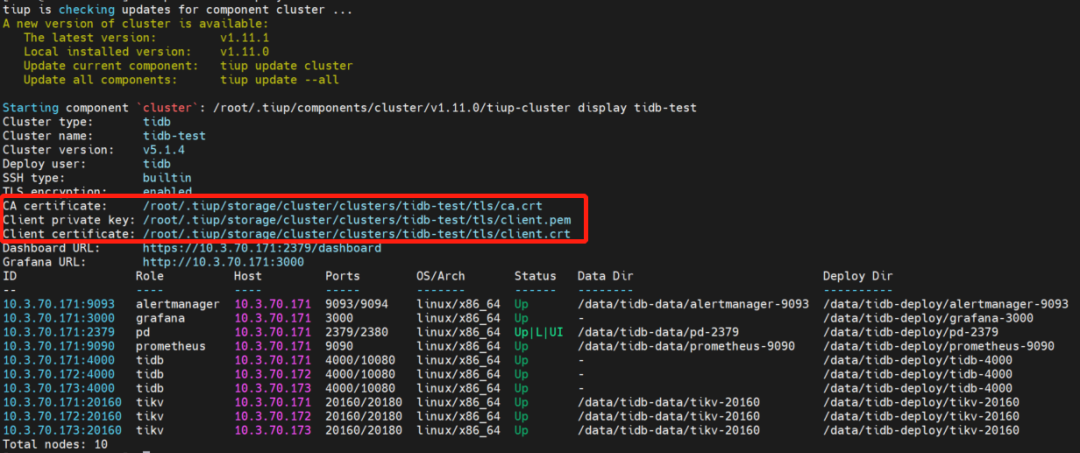Click the SSH type value builtin
The width and height of the screenshot is (1080, 453).
point(167,178)
